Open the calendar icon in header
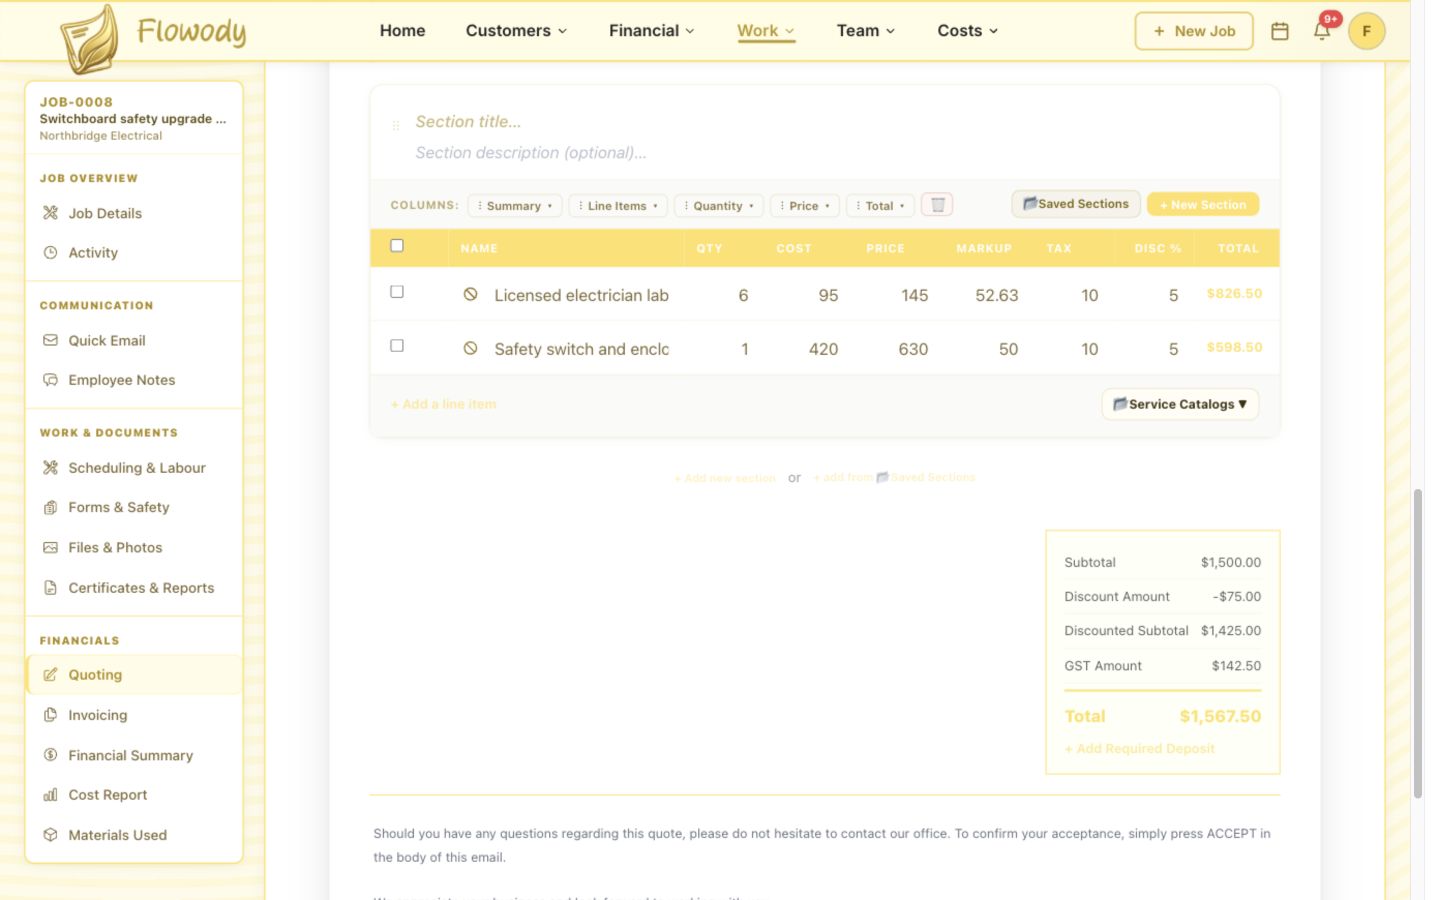The width and height of the screenshot is (1440, 900). [x=1280, y=31]
